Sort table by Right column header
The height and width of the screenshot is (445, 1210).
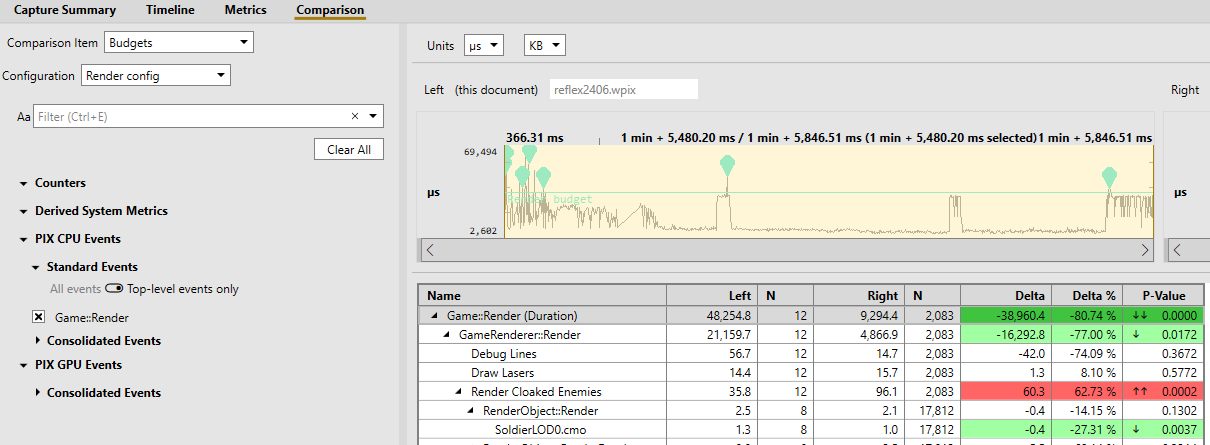(x=857, y=296)
